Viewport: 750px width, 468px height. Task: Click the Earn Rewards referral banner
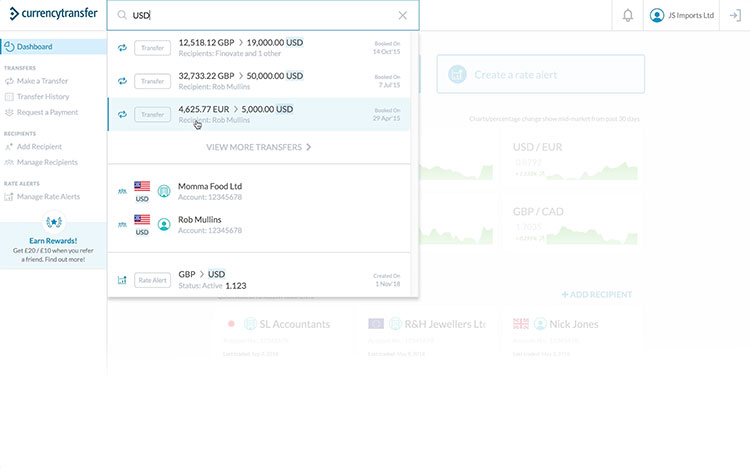tap(53, 247)
